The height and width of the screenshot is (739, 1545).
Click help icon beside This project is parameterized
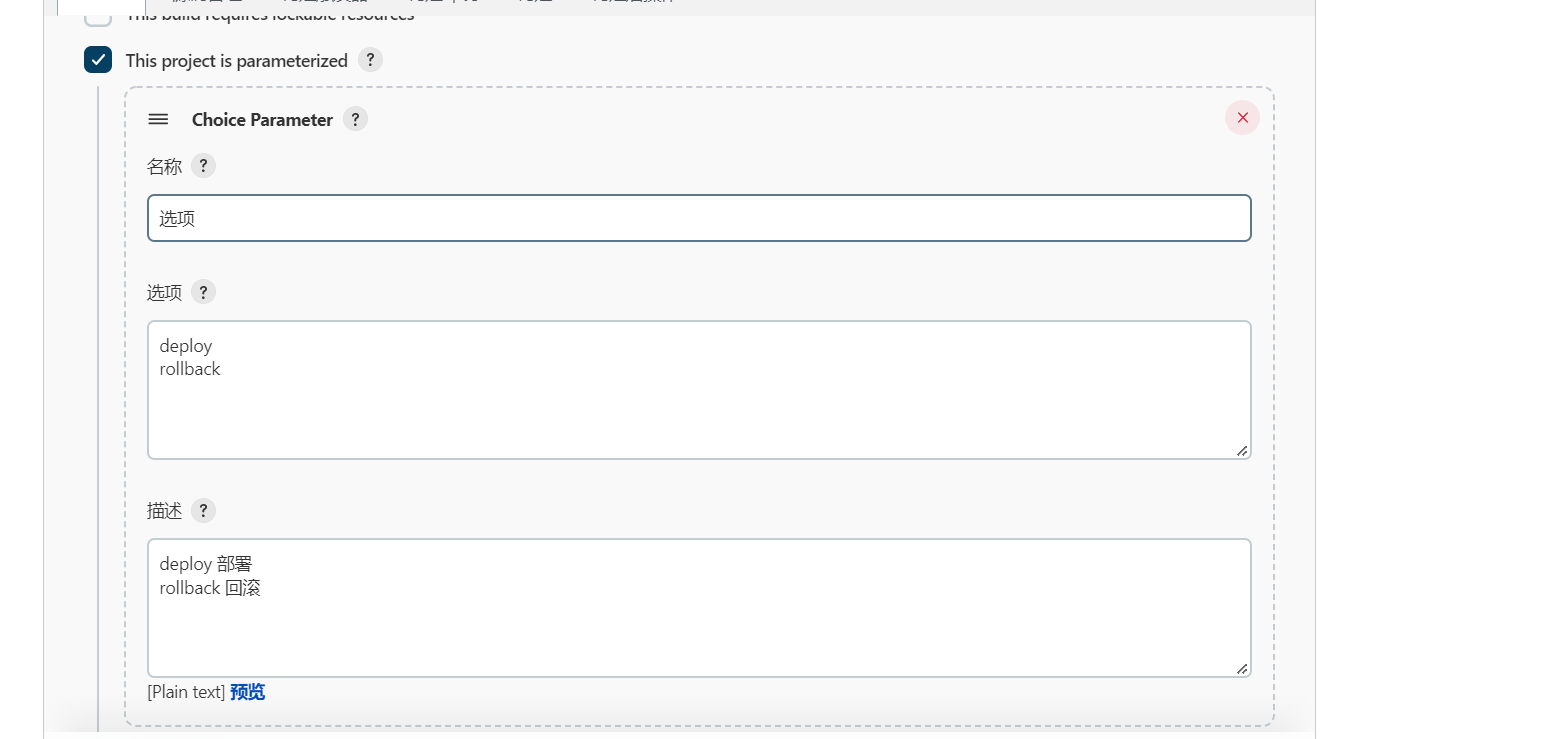coord(370,60)
